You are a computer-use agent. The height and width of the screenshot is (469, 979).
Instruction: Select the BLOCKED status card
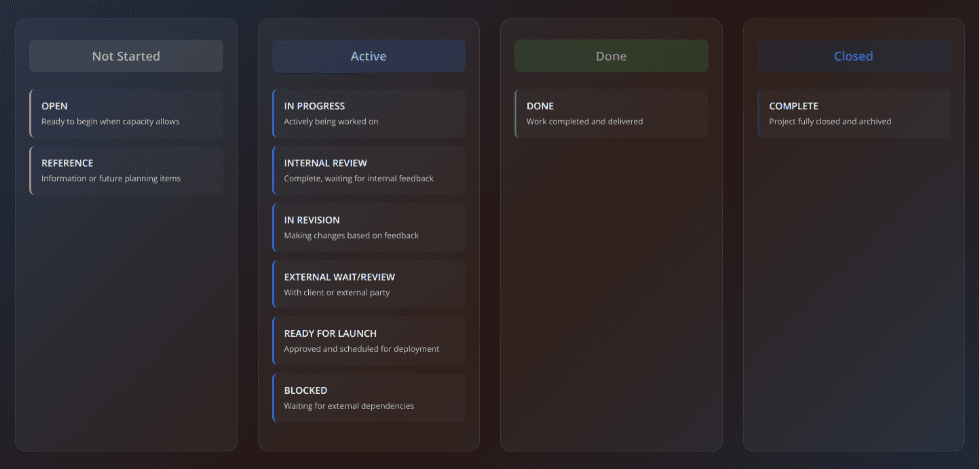click(x=368, y=398)
